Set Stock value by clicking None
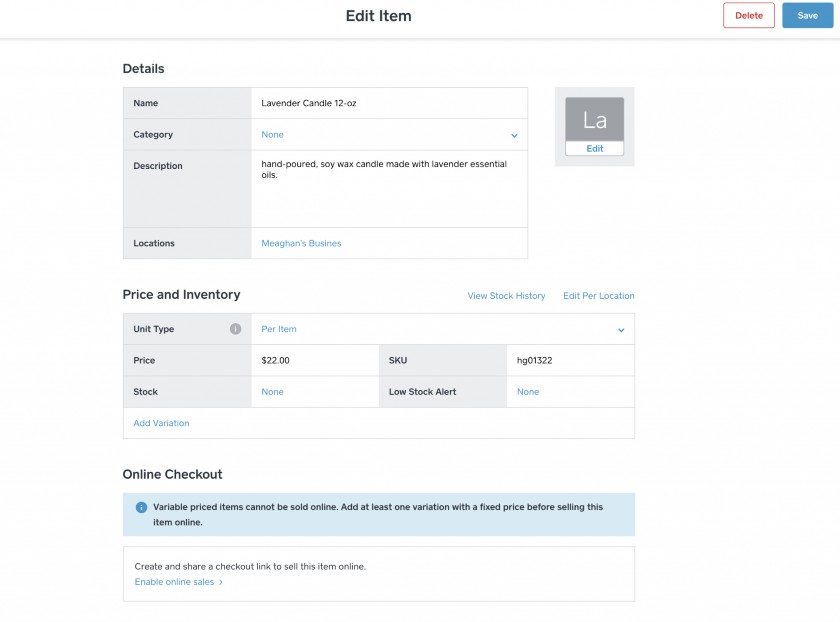Screen dimensions: 840x622 [272, 392]
